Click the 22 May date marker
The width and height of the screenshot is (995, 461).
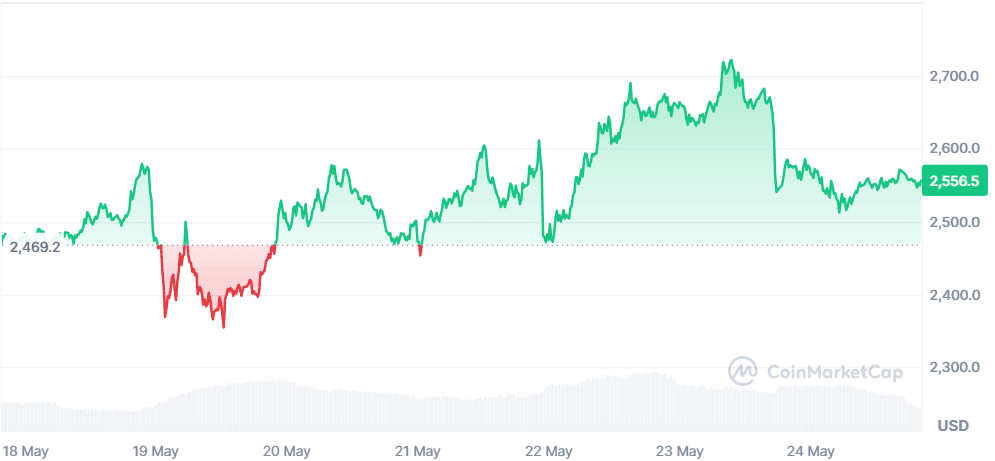click(549, 450)
